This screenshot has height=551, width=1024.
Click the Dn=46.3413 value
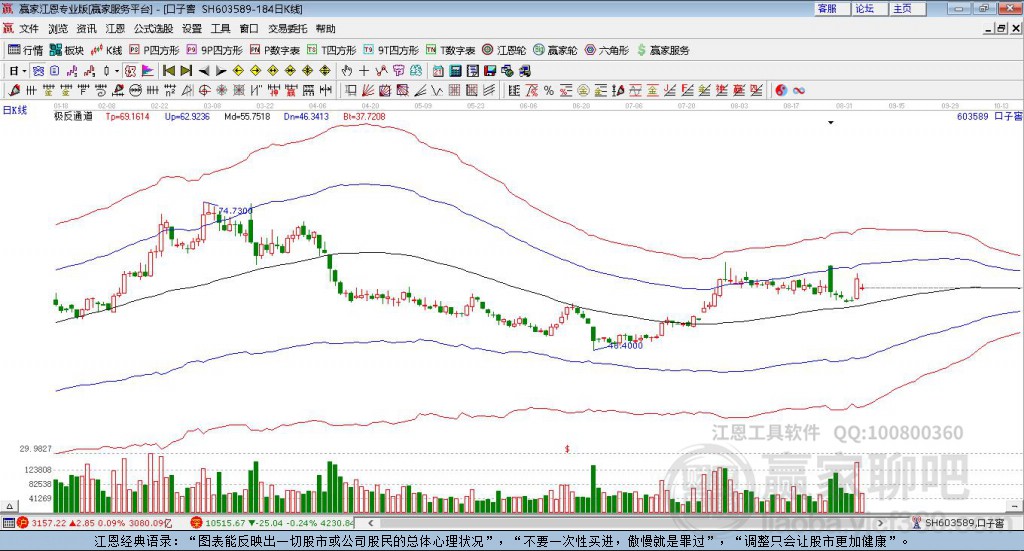click(306, 117)
